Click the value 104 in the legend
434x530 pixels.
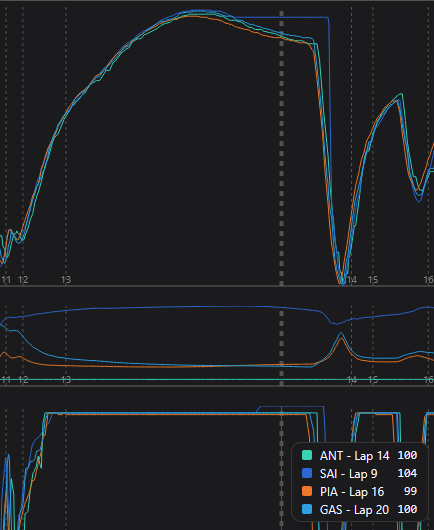[407, 473]
